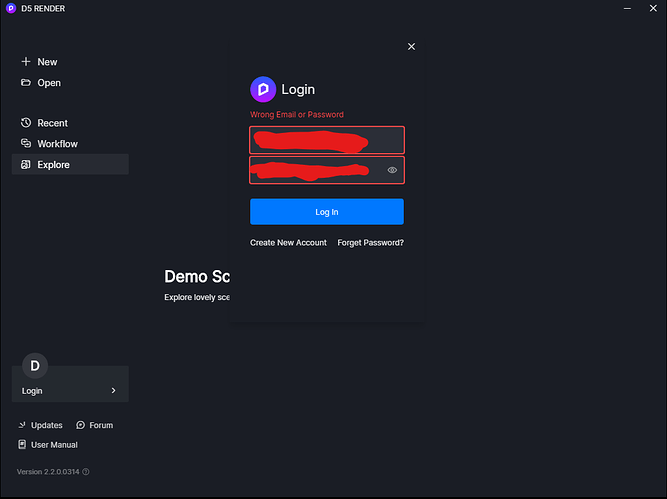
Task: Open the Recent section
Action: [52, 123]
